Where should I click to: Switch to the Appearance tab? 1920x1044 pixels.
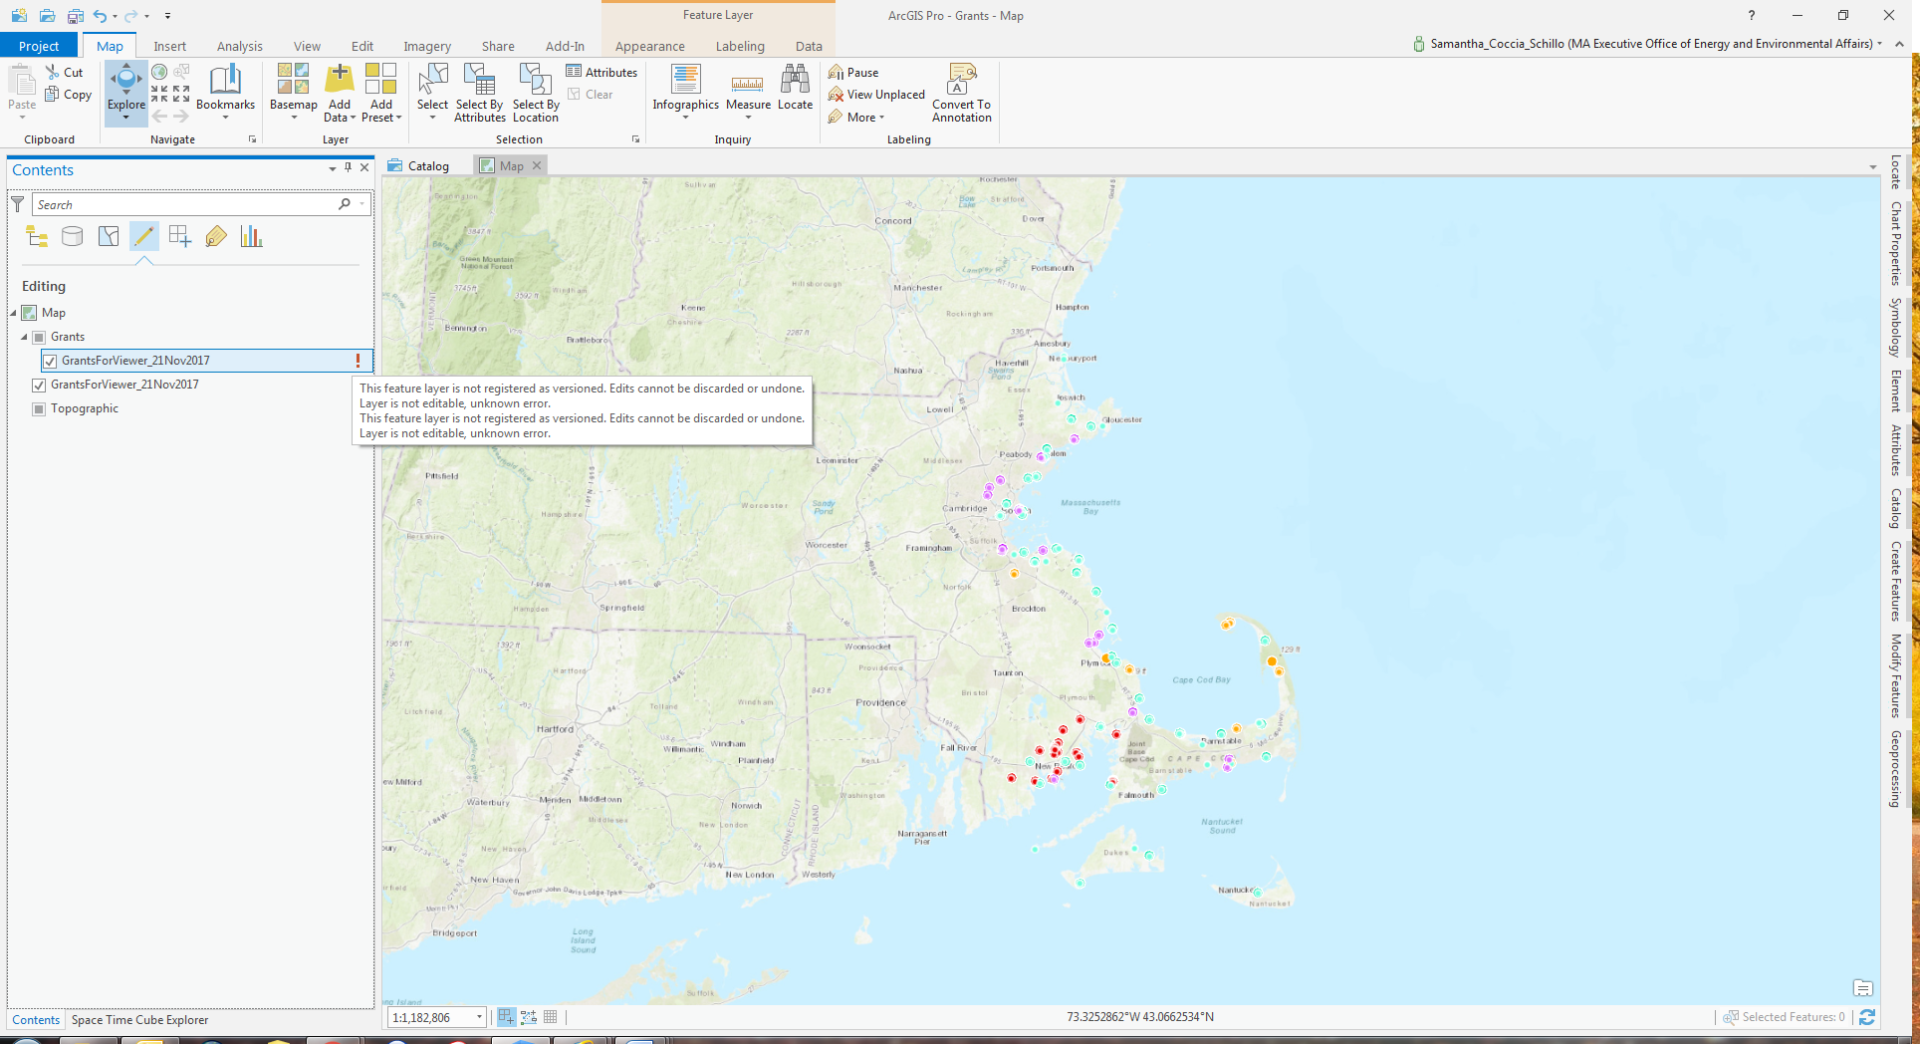click(650, 46)
